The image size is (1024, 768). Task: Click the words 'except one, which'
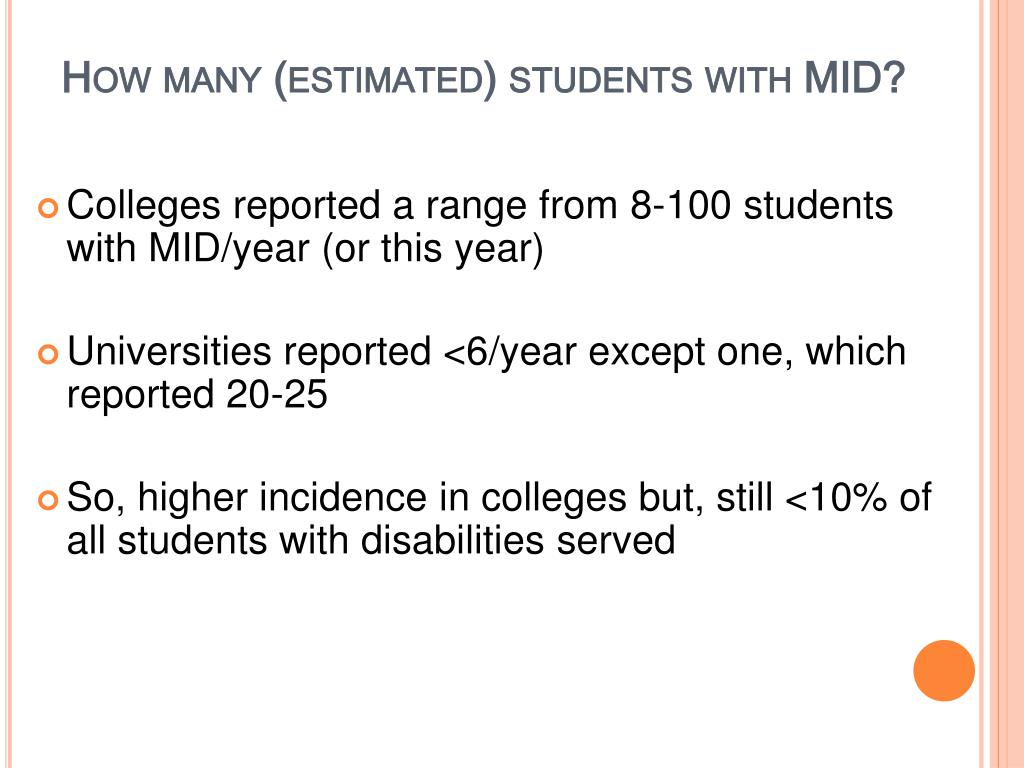click(x=747, y=353)
